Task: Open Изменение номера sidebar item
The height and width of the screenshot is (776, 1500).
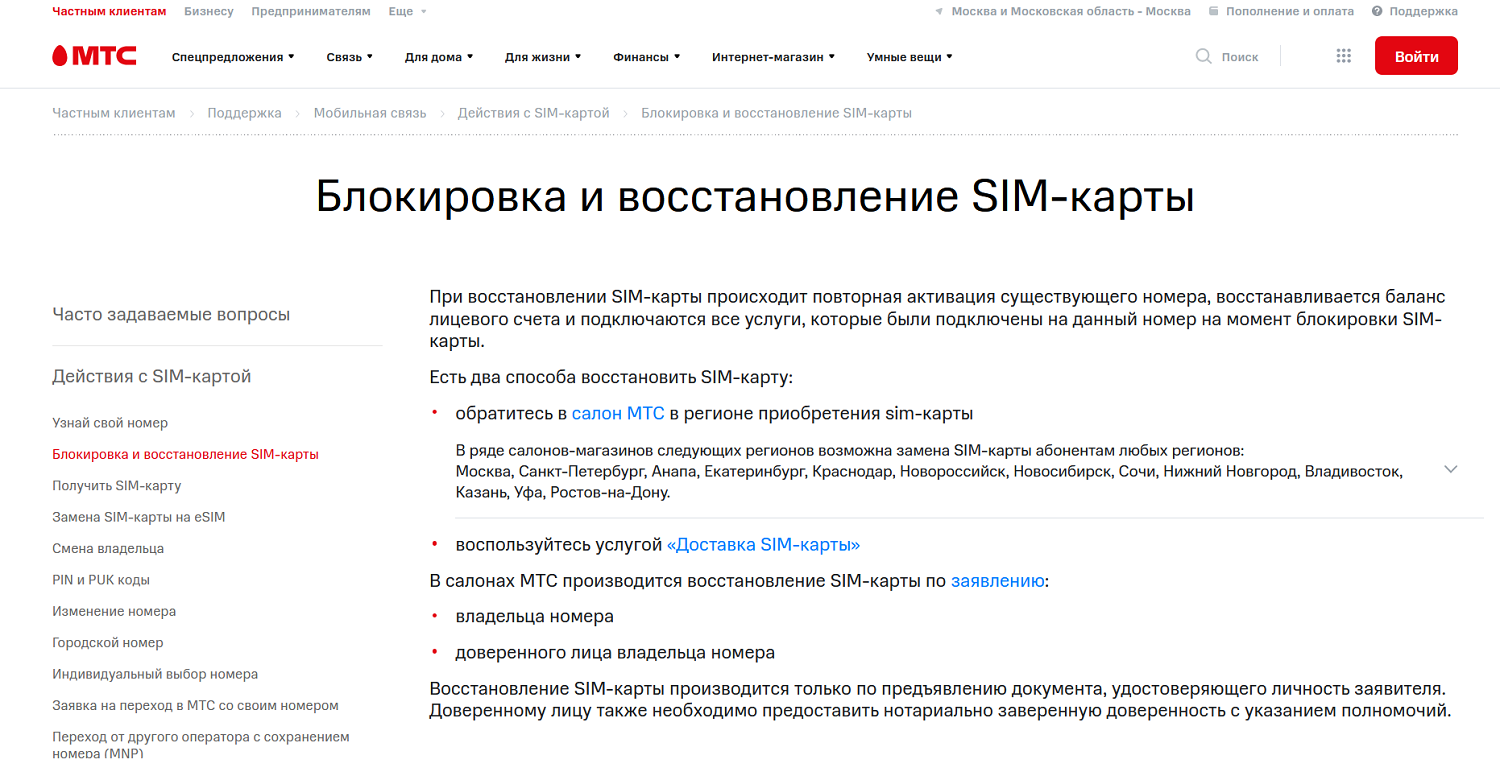Action: point(114,611)
